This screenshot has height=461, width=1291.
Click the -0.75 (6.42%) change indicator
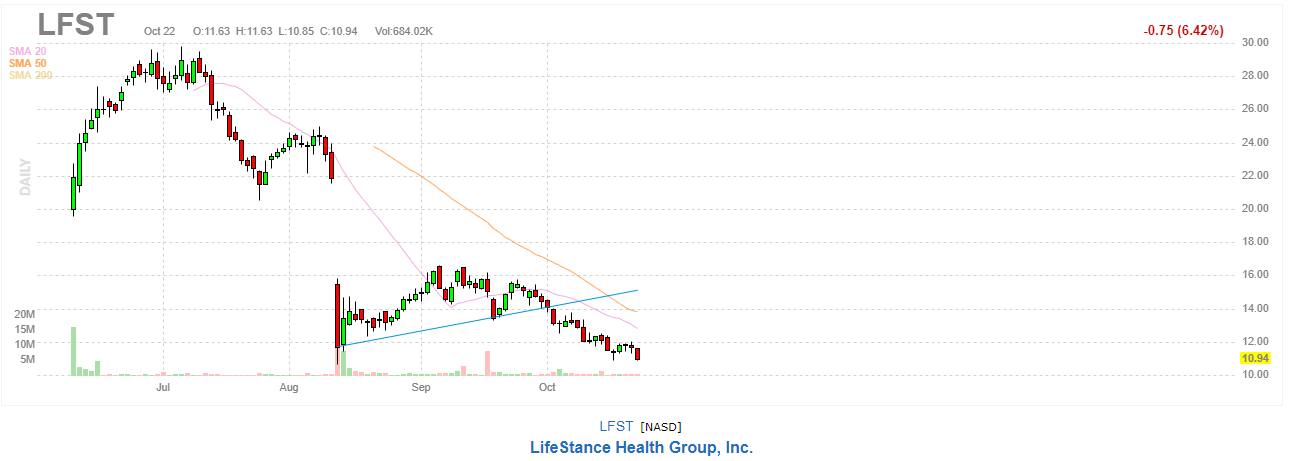[1183, 31]
